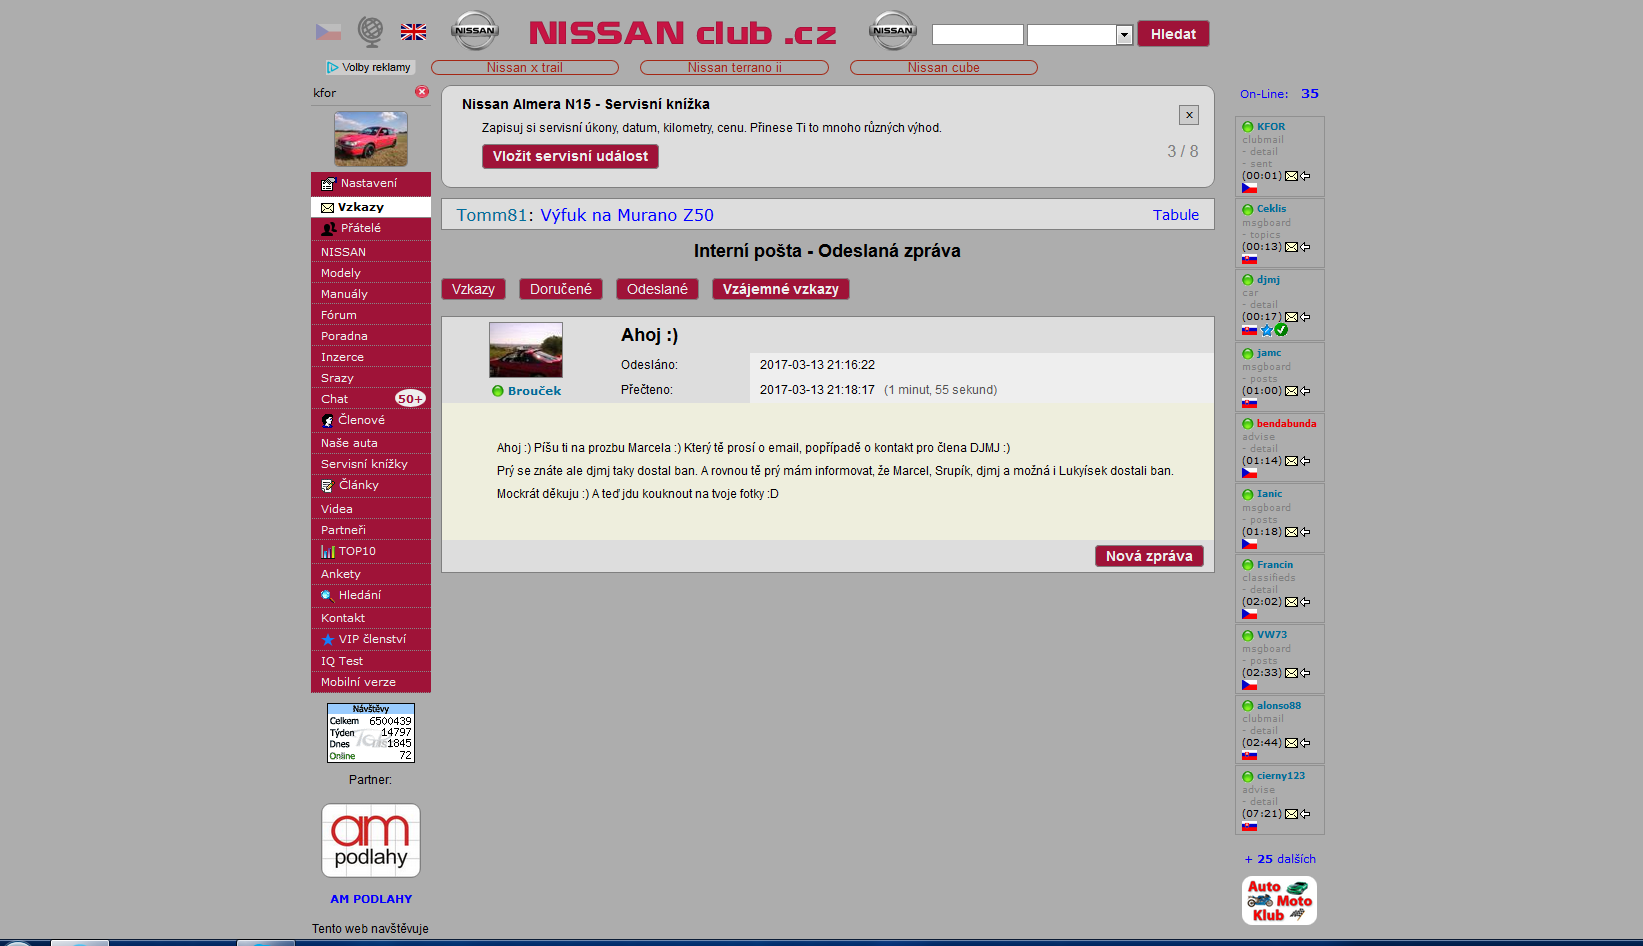This screenshot has height=946, width=1643.
Task: Open the Auto Moto Klub logo
Action: point(1279,900)
